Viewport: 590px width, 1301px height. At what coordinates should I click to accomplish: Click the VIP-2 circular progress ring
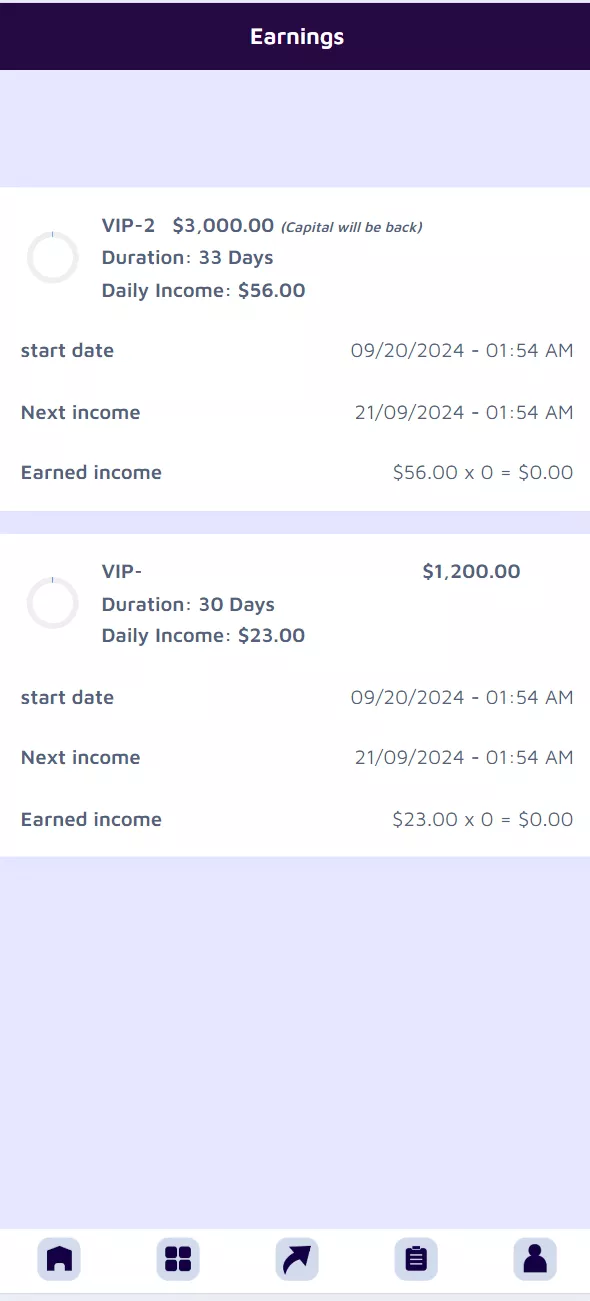[52, 257]
